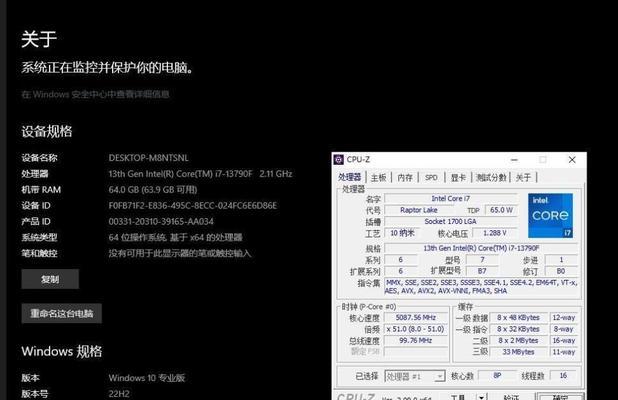Click the 指令集 instruction set text box
Image resolution: width=618 pixels, height=400 pixels.
(481, 287)
